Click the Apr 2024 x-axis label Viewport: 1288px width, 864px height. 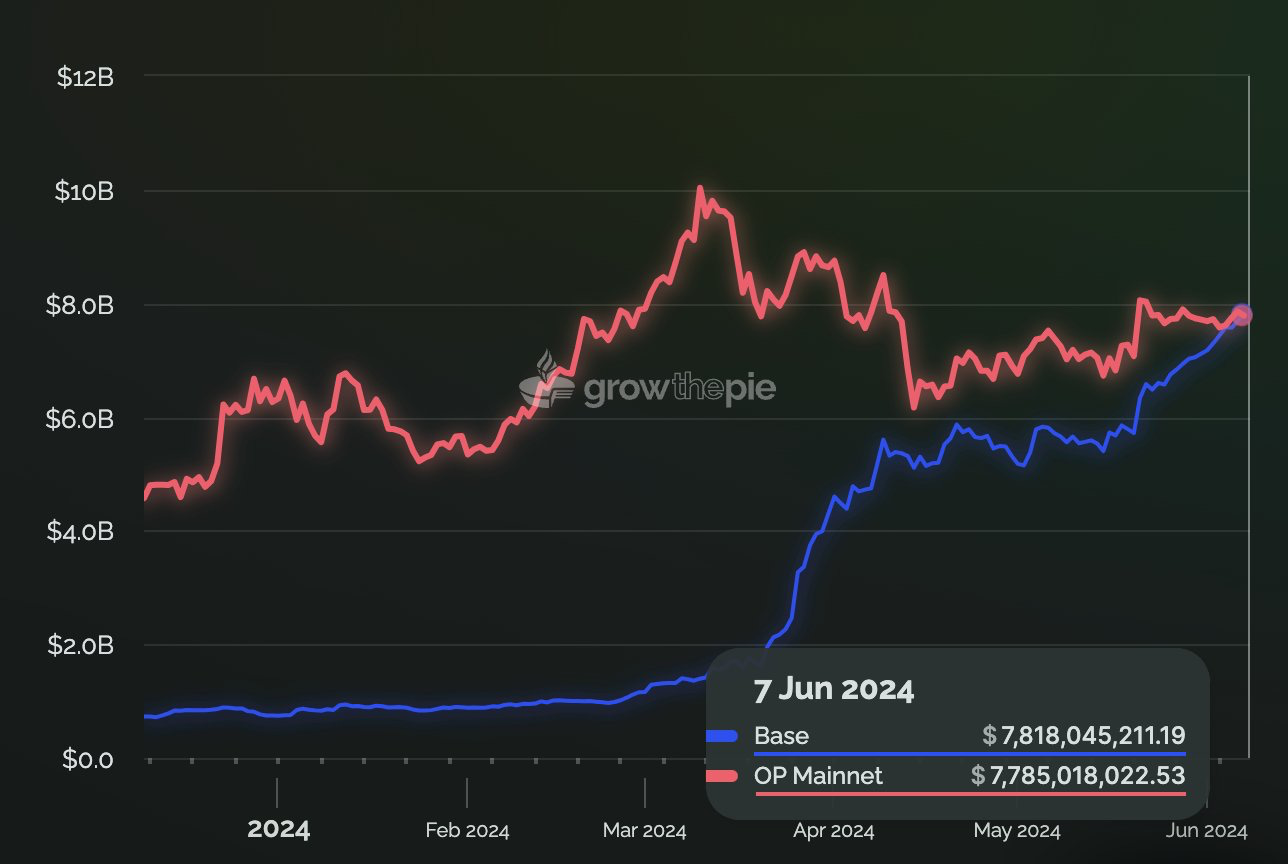click(x=833, y=831)
